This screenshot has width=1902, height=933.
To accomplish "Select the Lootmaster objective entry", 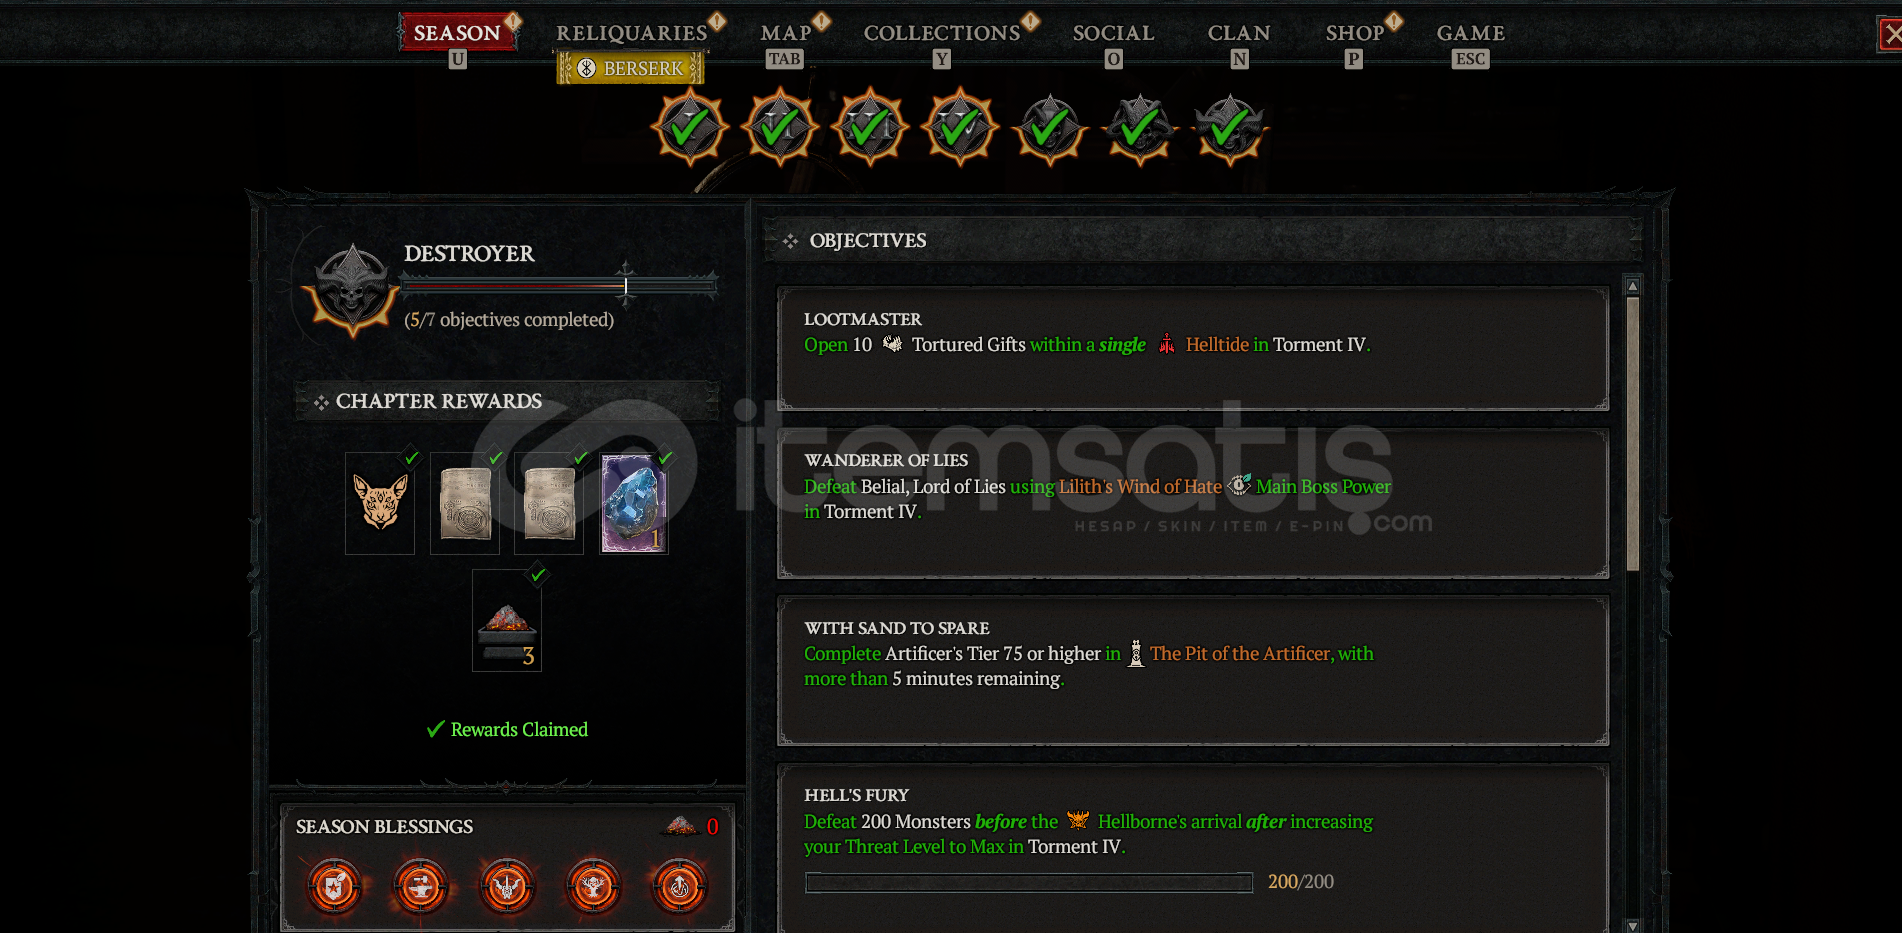I will [1193, 348].
